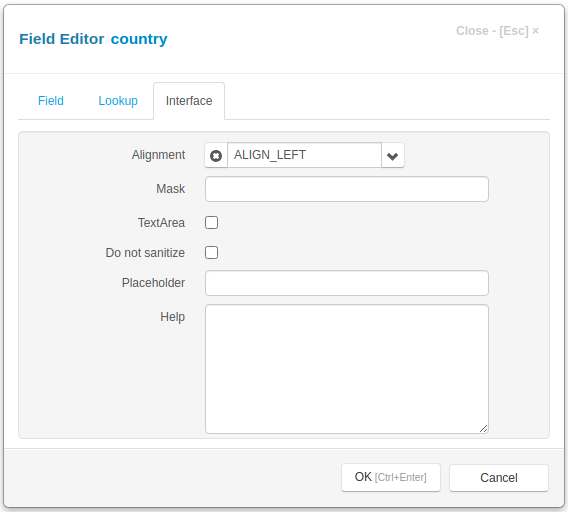The height and width of the screenshot is (512, 568).
Task: Close the dialog via Close - [Esc]
Action: tap(497, 31)
